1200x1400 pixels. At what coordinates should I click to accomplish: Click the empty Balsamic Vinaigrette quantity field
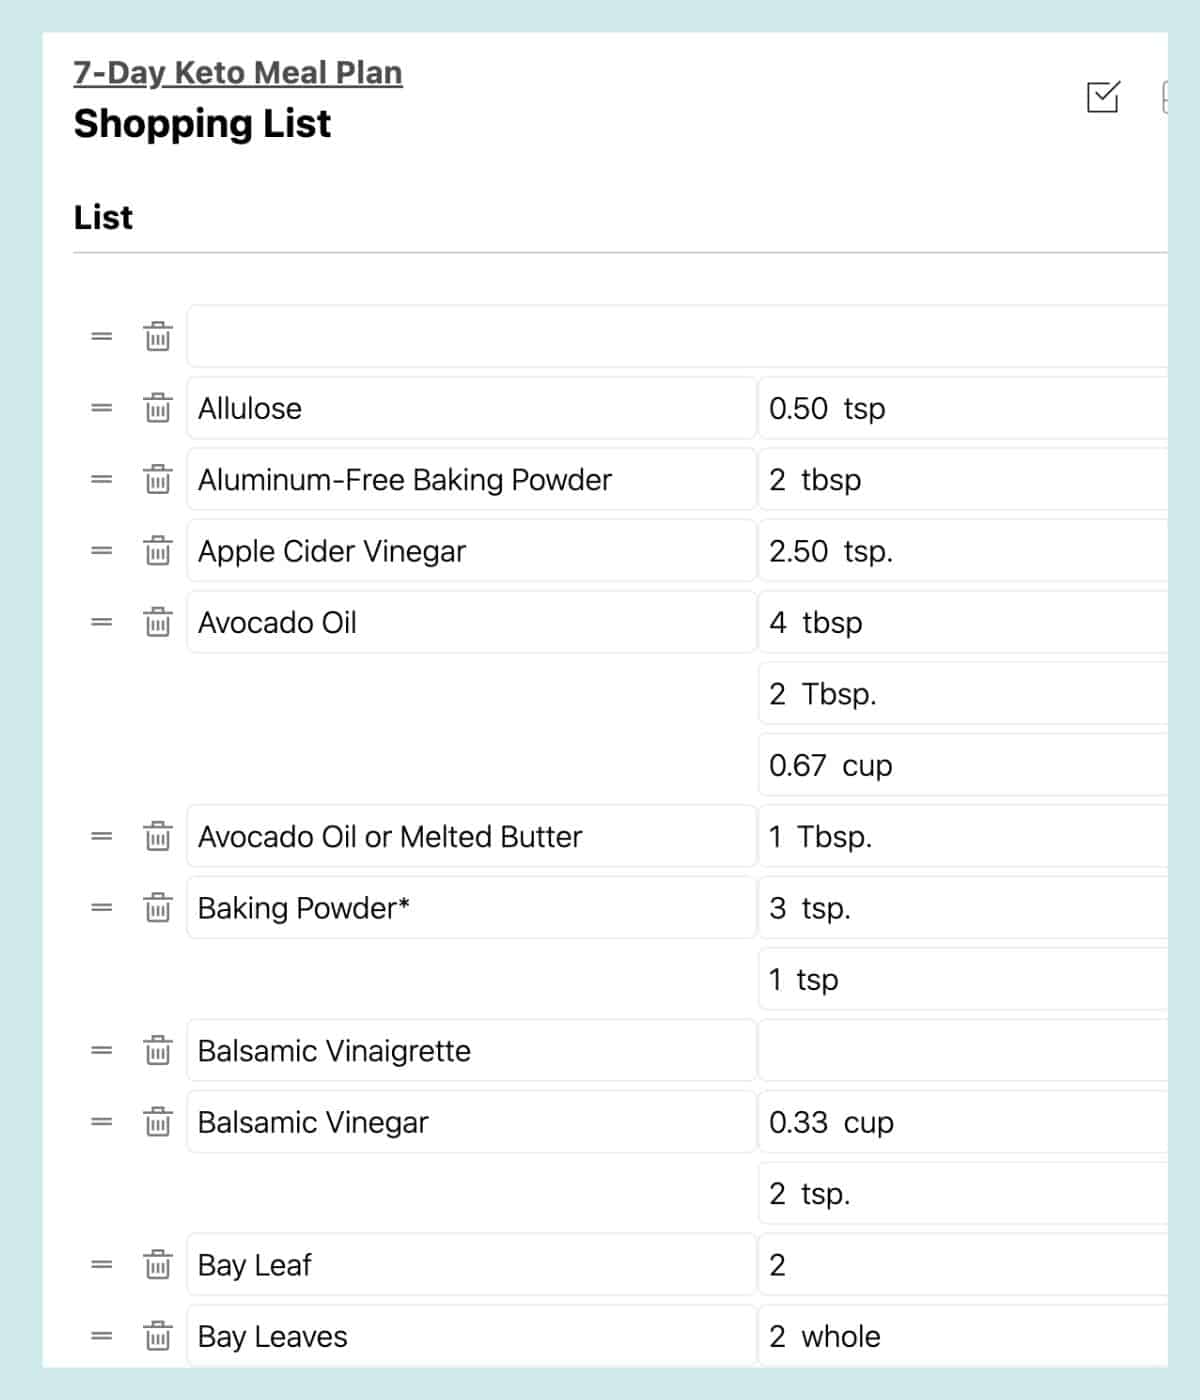tap(962, 1051)
